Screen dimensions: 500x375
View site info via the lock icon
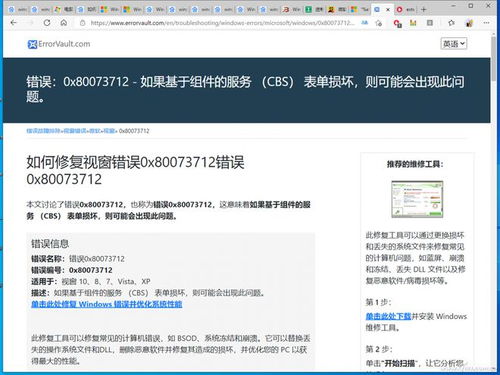82,23
